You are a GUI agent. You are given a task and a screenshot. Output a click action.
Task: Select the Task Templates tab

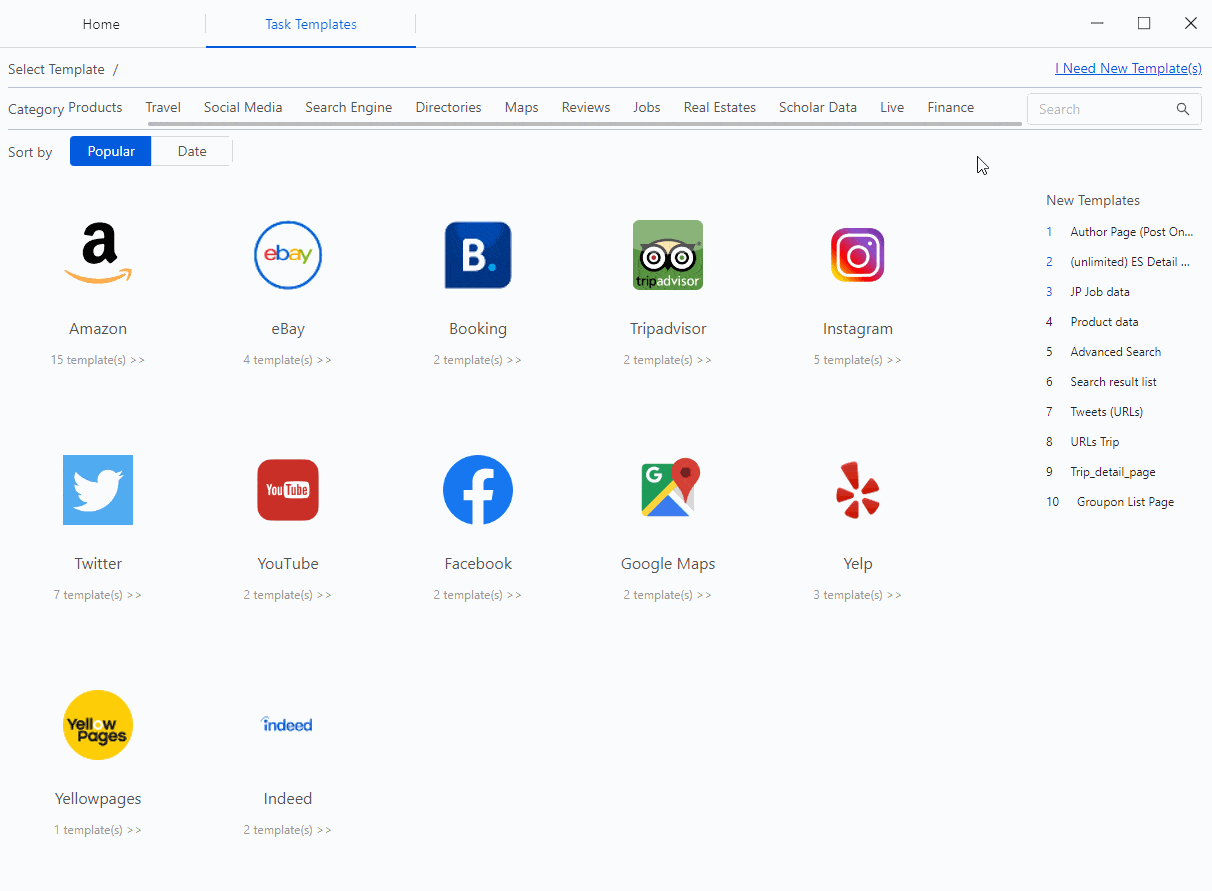pyautogui.click(x=311, y=24)
